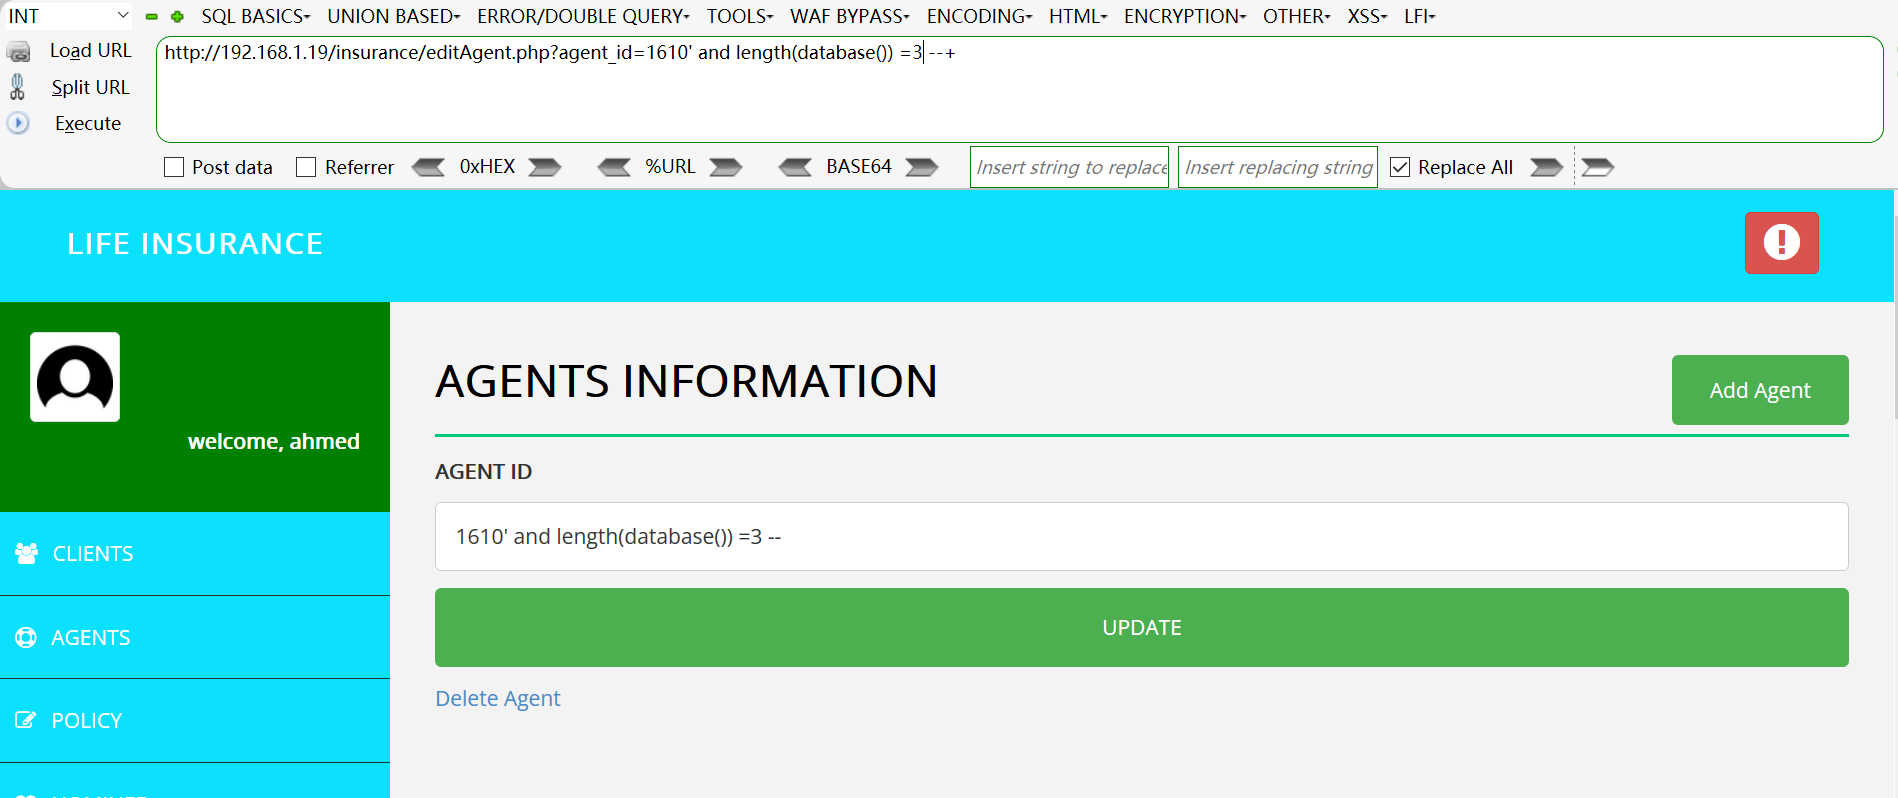Open the HTML menu

click(x=1078, y=16)
